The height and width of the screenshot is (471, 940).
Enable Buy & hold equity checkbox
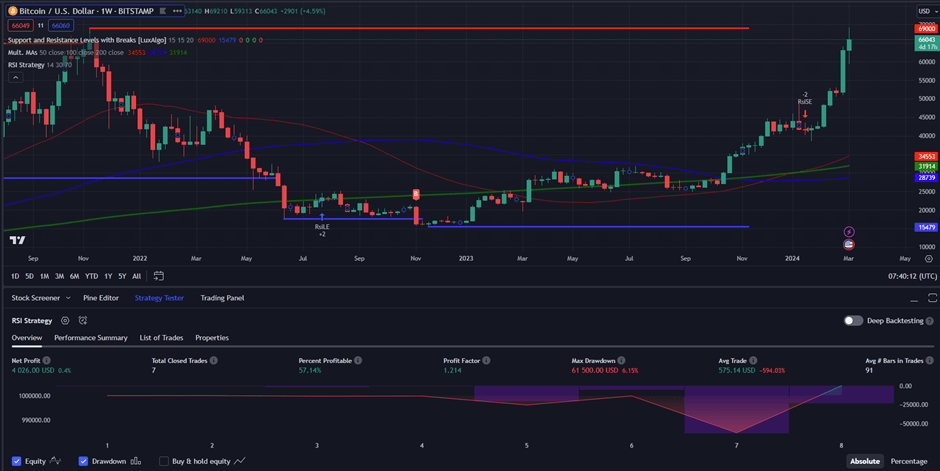(x=164, y=461)
